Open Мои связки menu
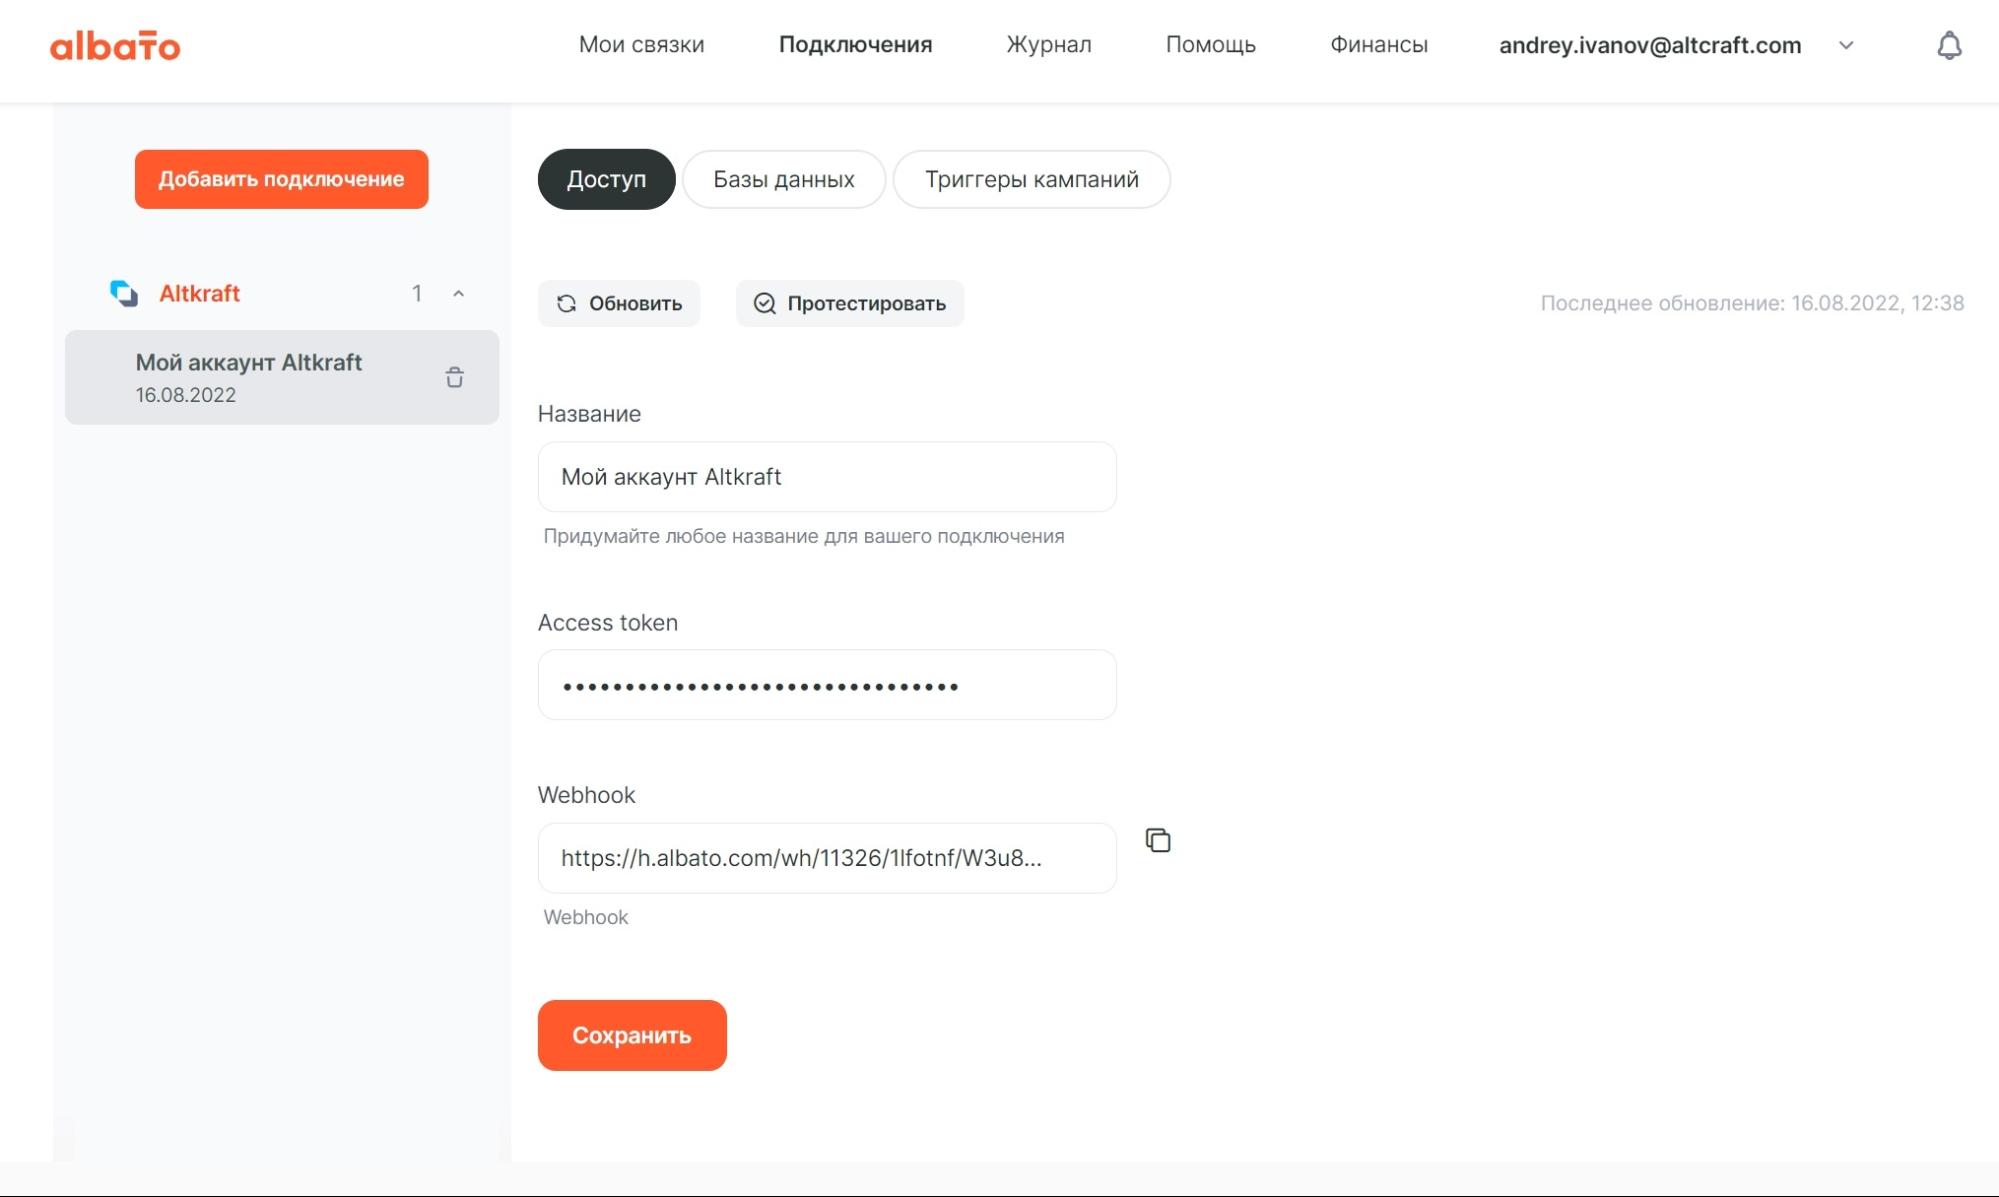The width and height of the screenshot is (1999, 1197). pyautogui.click(x=641, y=45)
